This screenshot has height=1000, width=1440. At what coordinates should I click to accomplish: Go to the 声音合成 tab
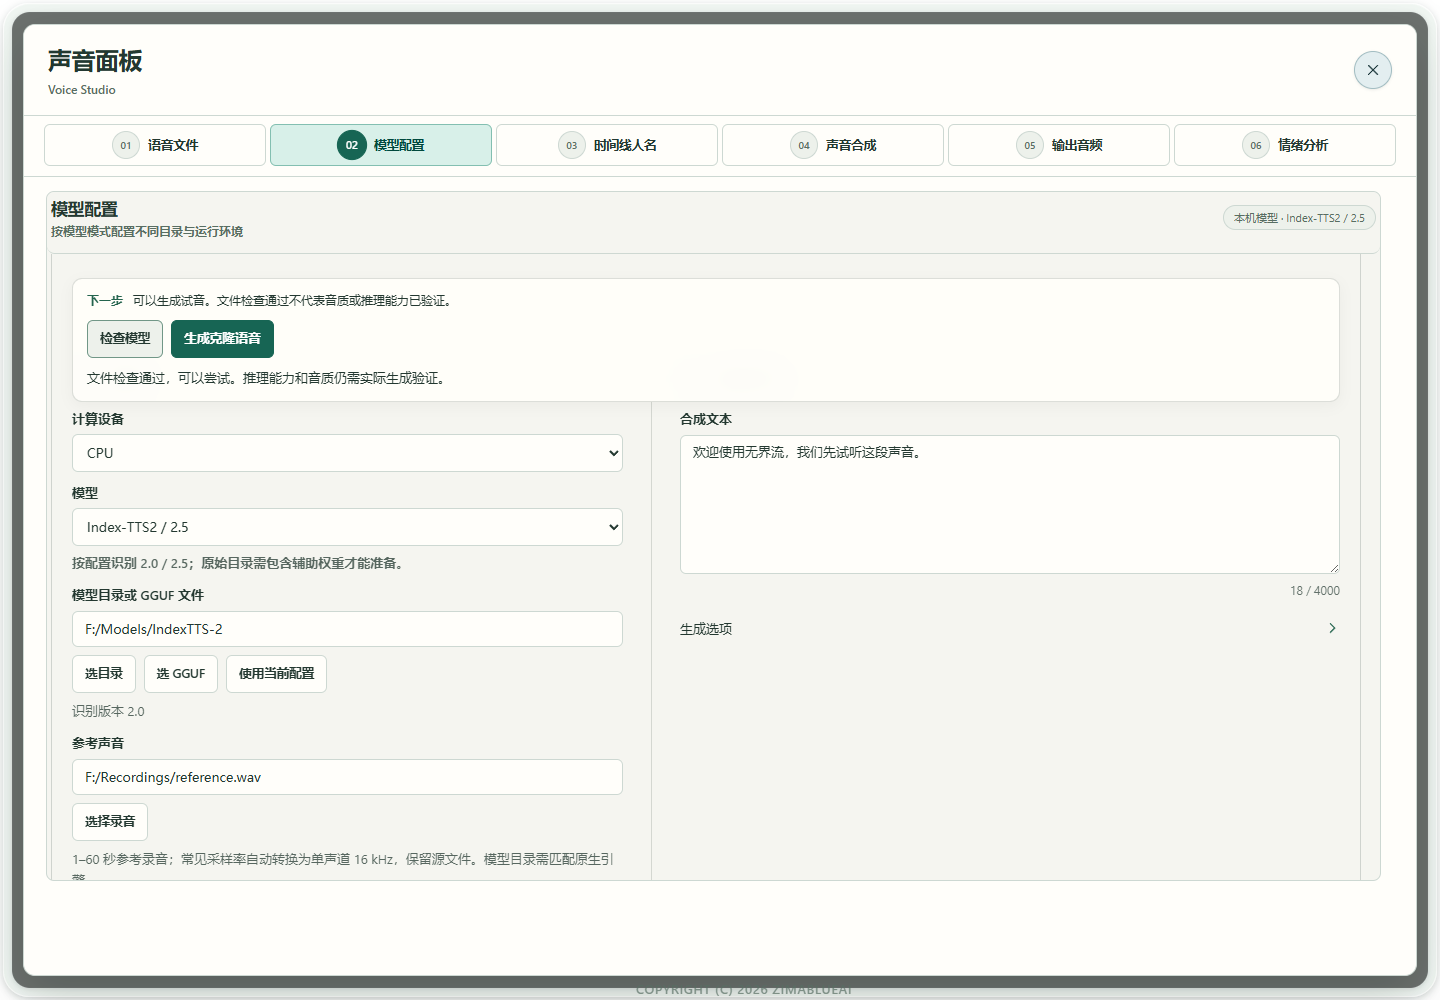point(833,145)
